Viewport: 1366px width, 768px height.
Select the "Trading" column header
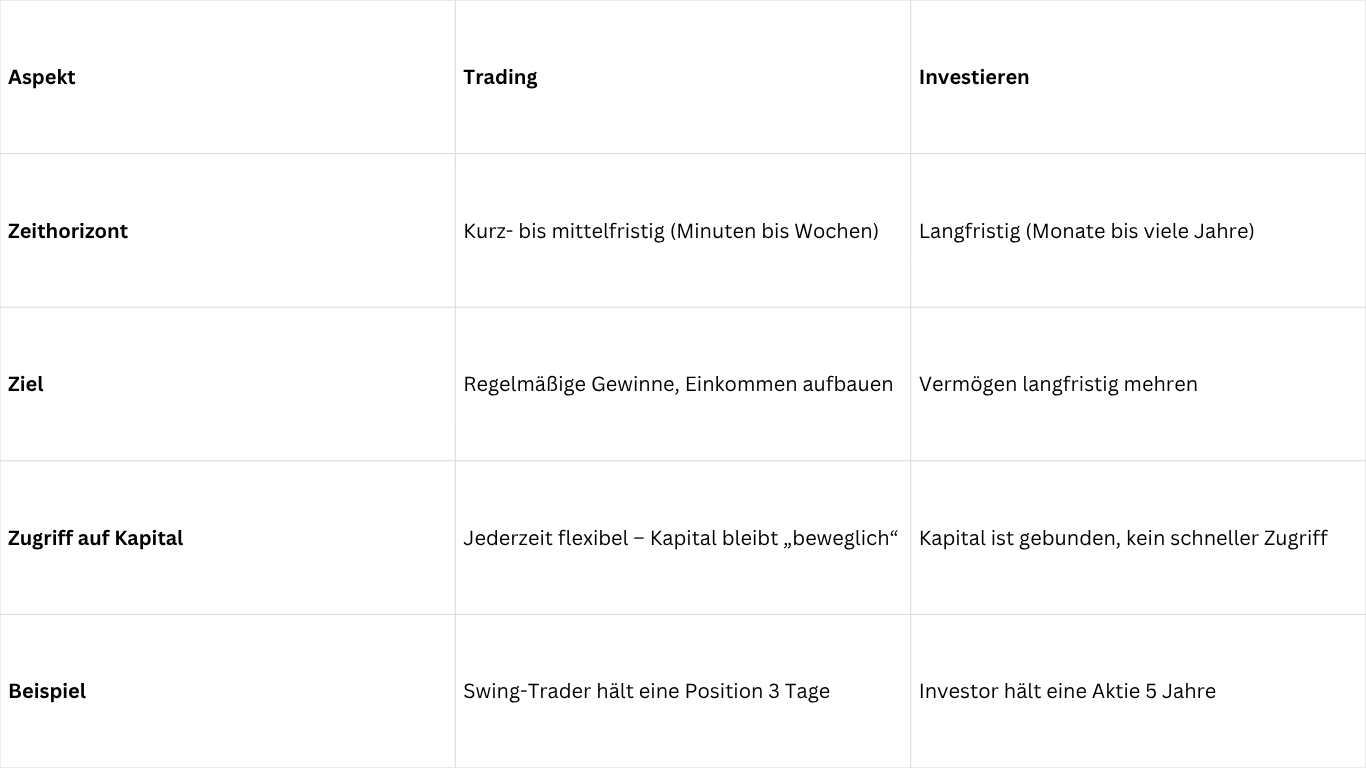(500, 77)
